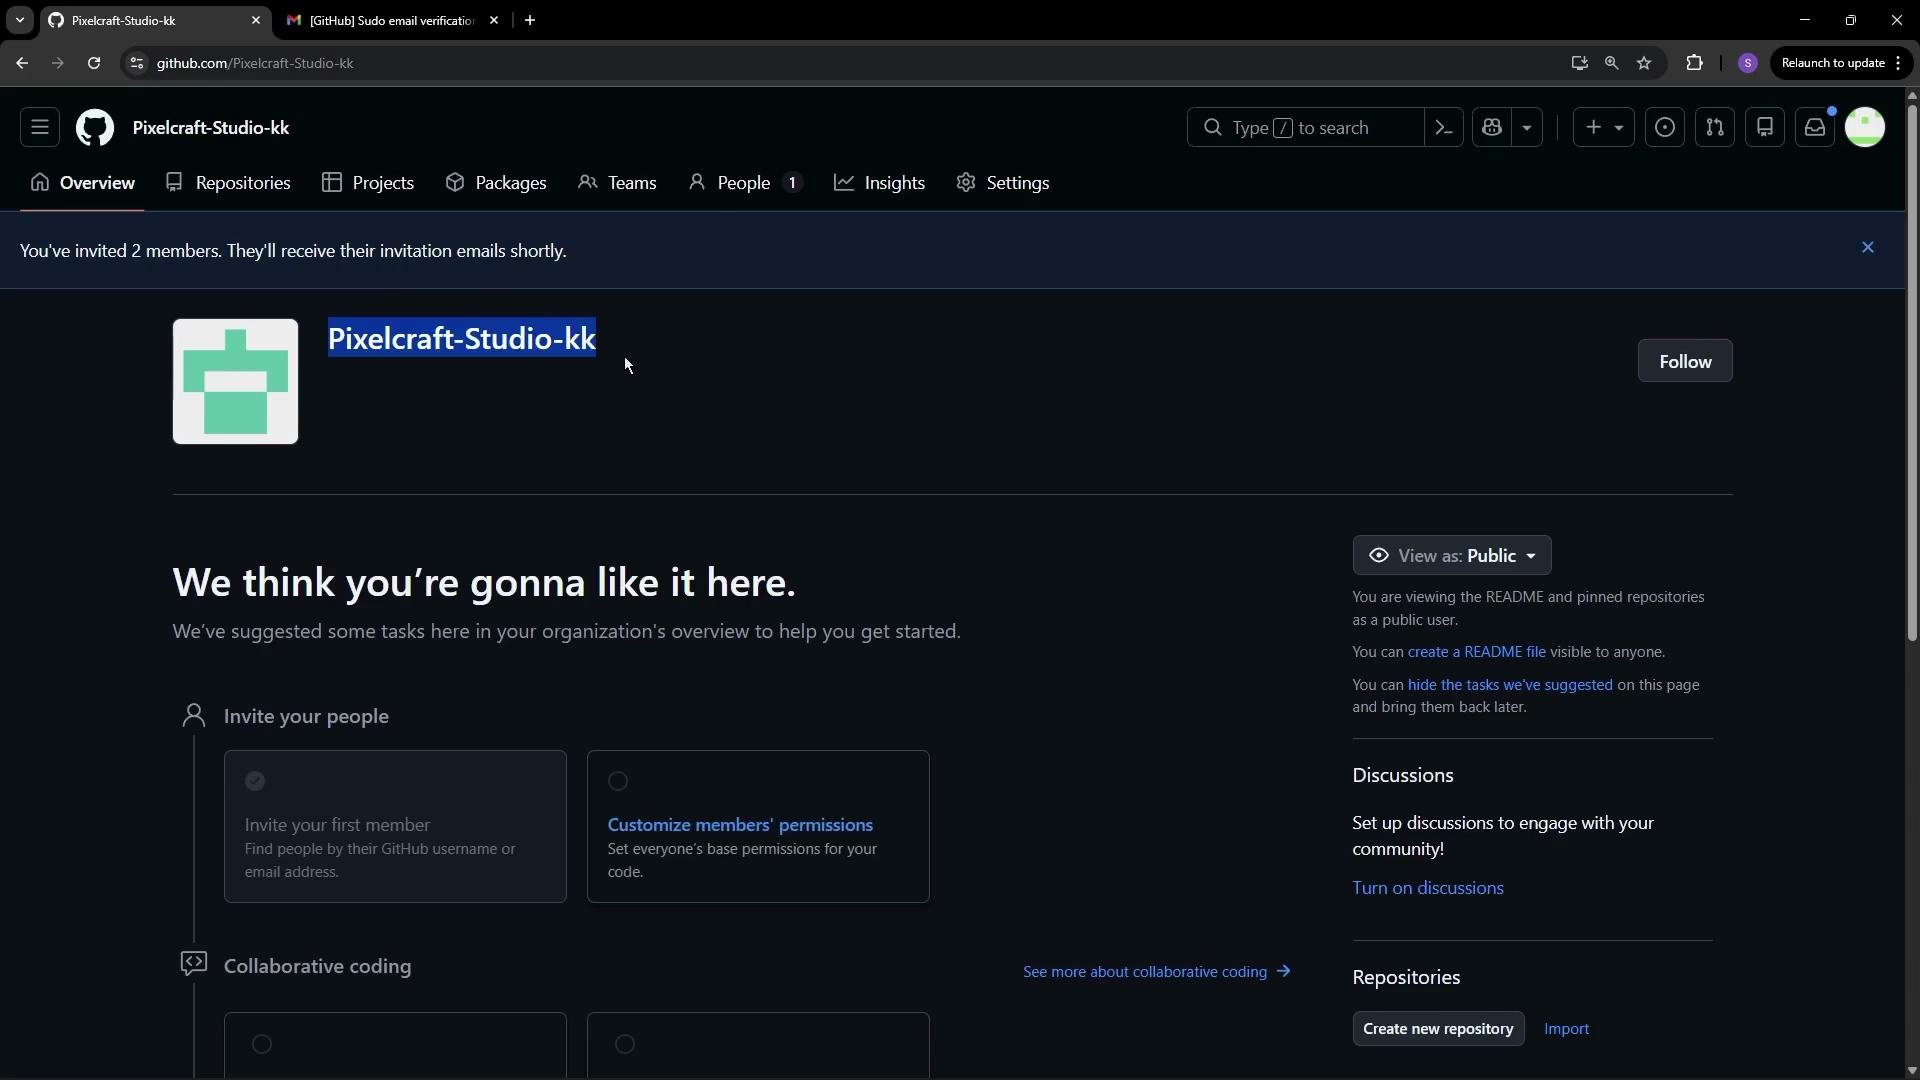
Task: Click the install app icon in address bar
Action: [x=1579, y=63]
